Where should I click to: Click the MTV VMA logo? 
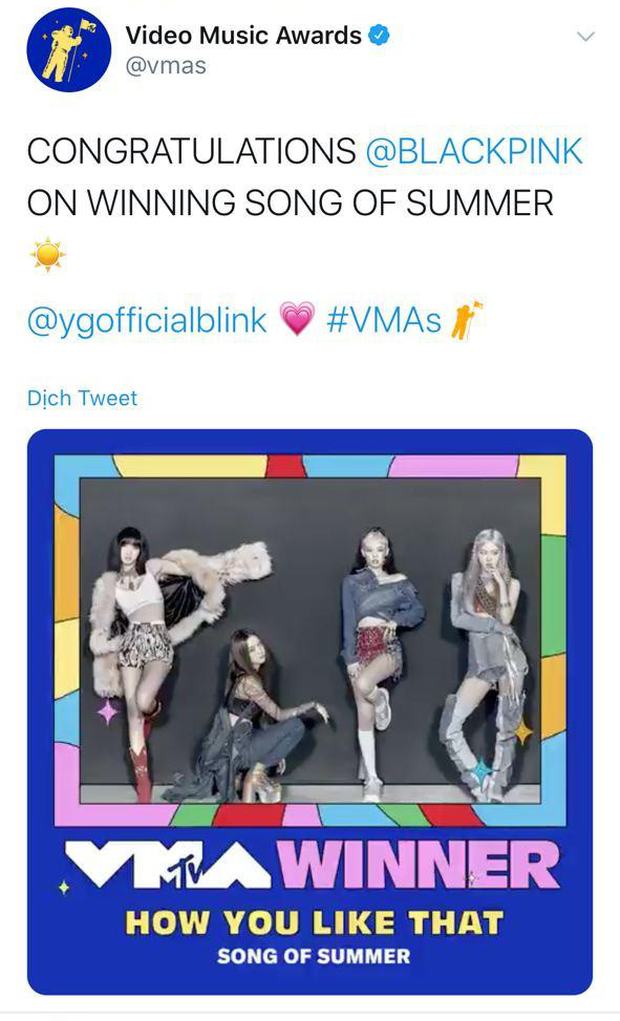169,865
